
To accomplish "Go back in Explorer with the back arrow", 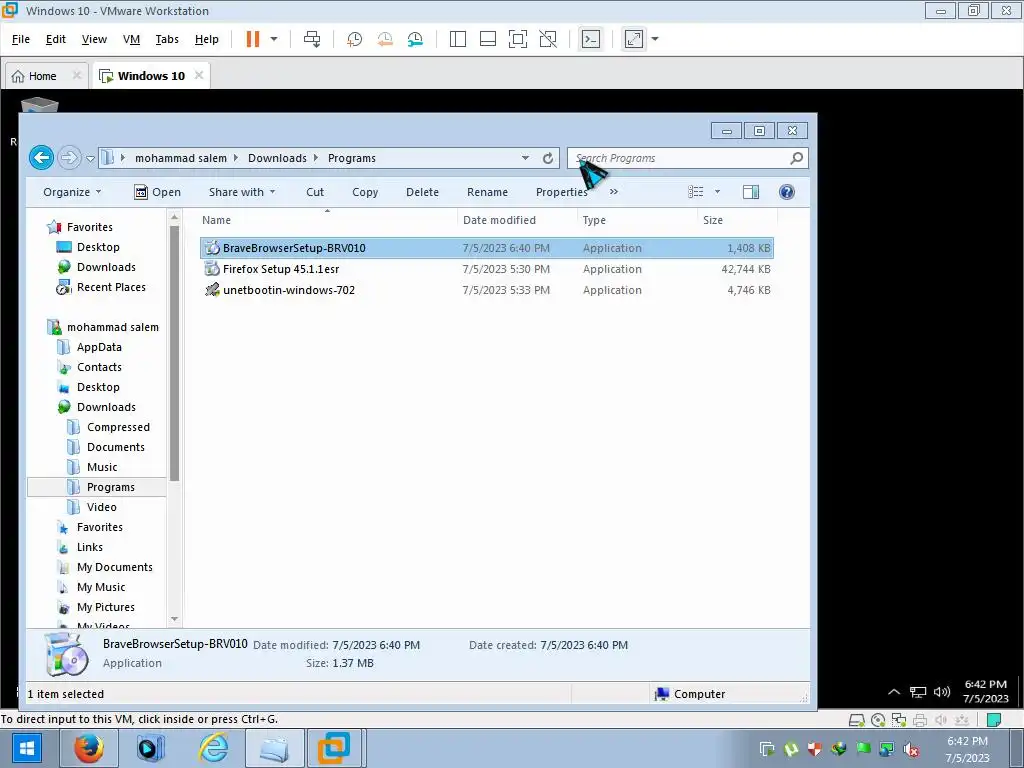I will (x=41, y=157).
